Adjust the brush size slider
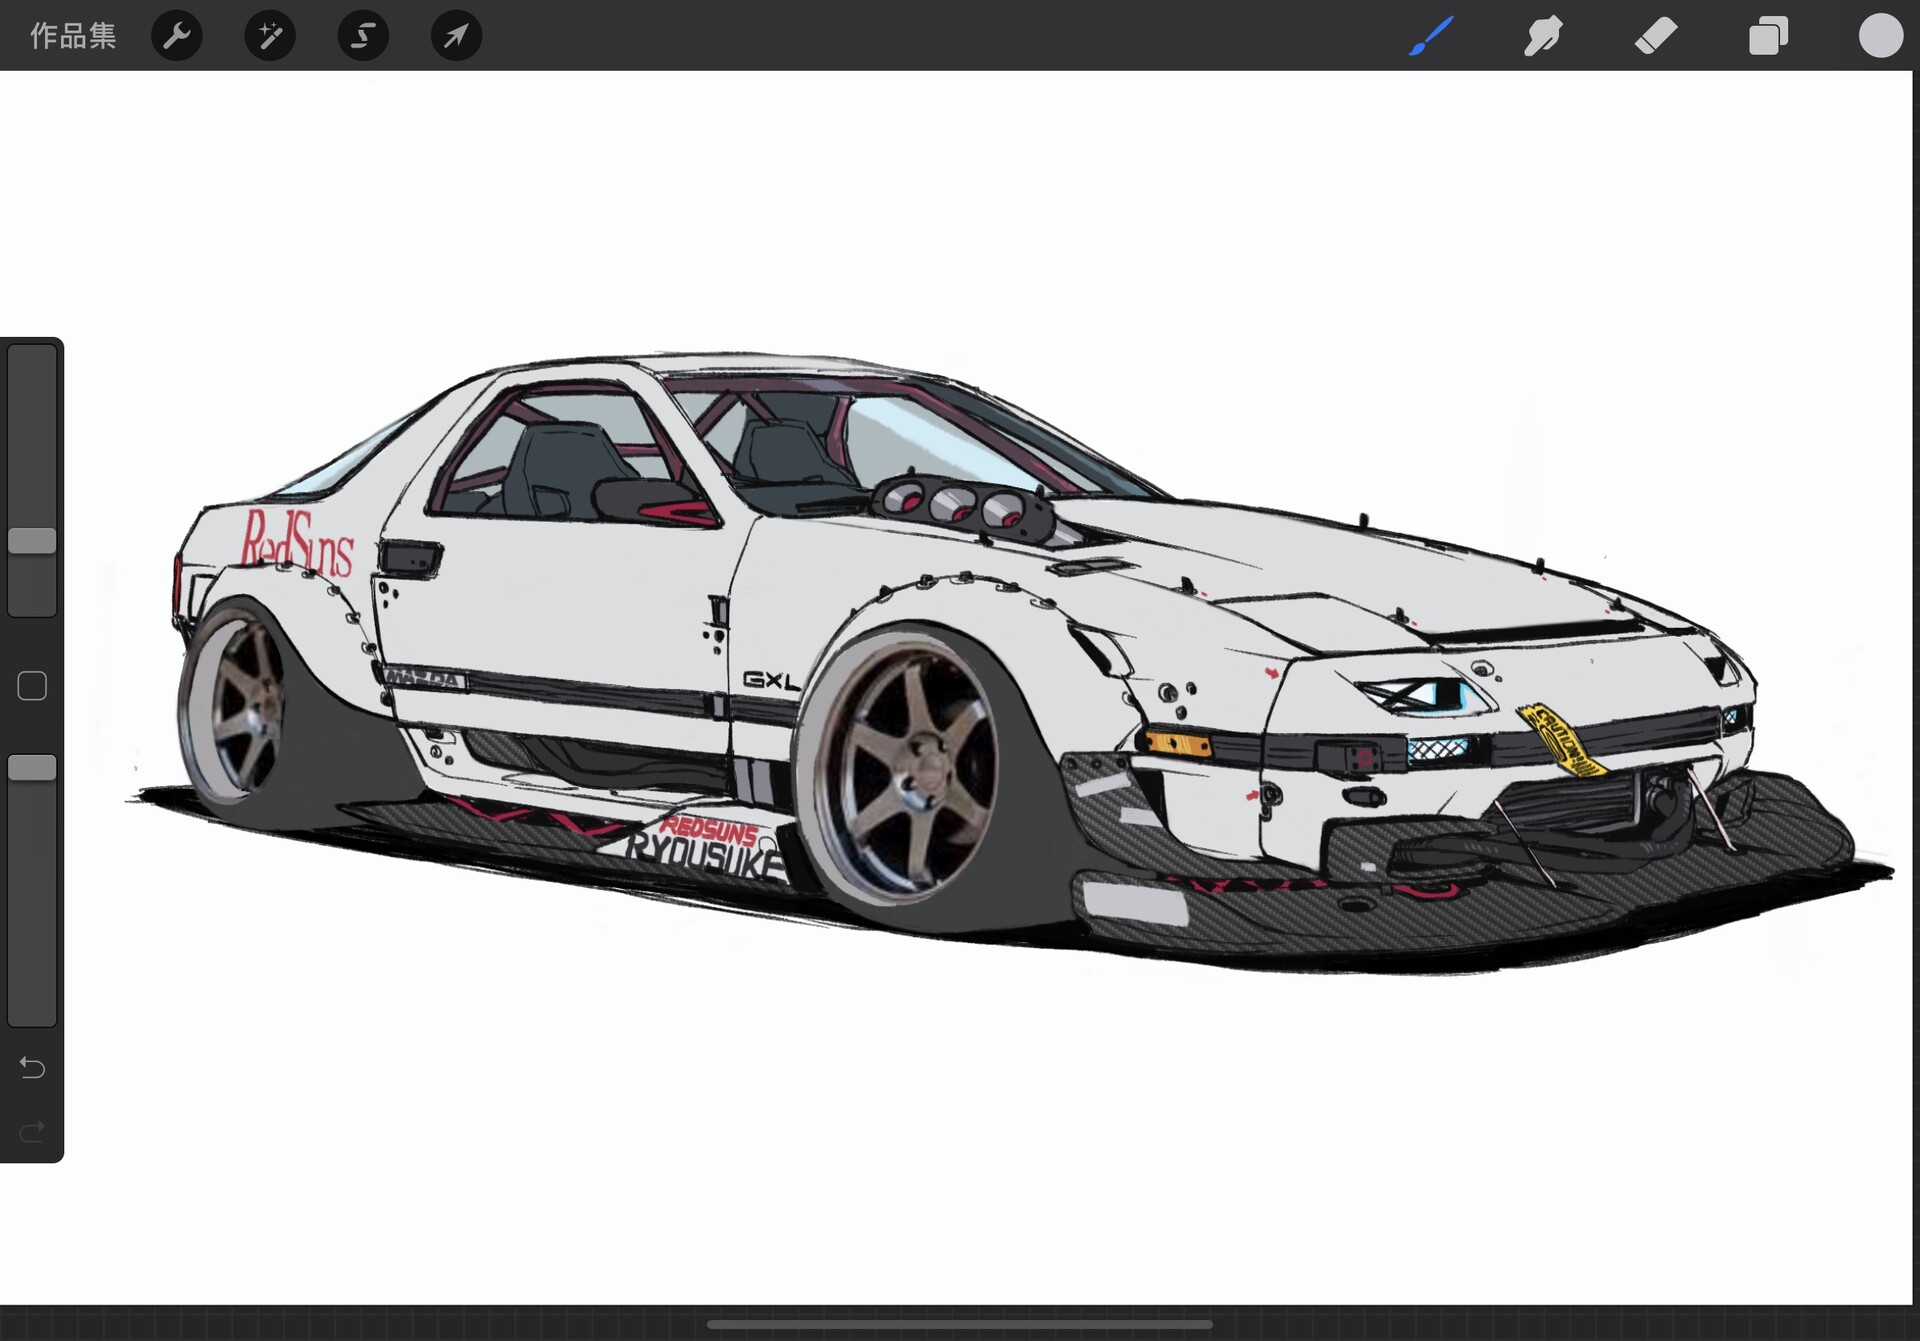Viewport: 1920px width, 1341px height. click(x=32, y=480)
